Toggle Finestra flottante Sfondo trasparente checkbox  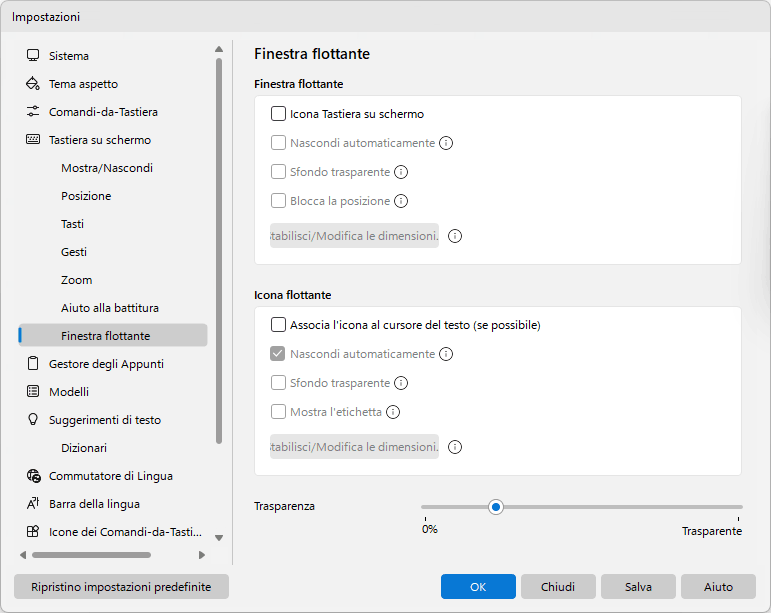[x=278, y=172]
